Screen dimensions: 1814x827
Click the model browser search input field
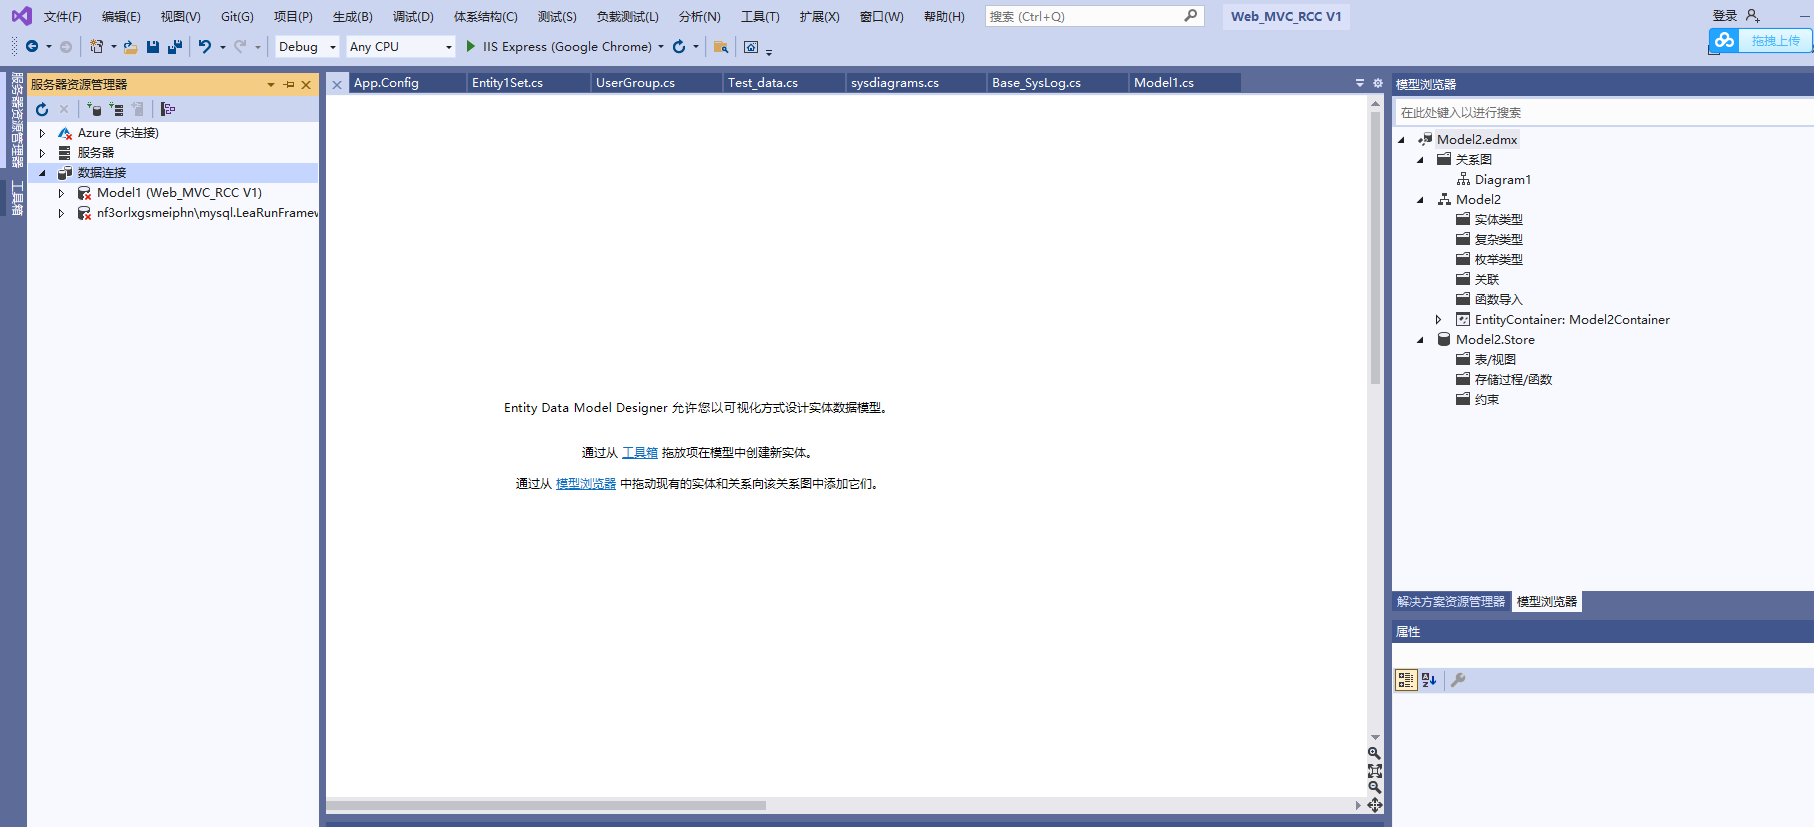[1603, 113]
